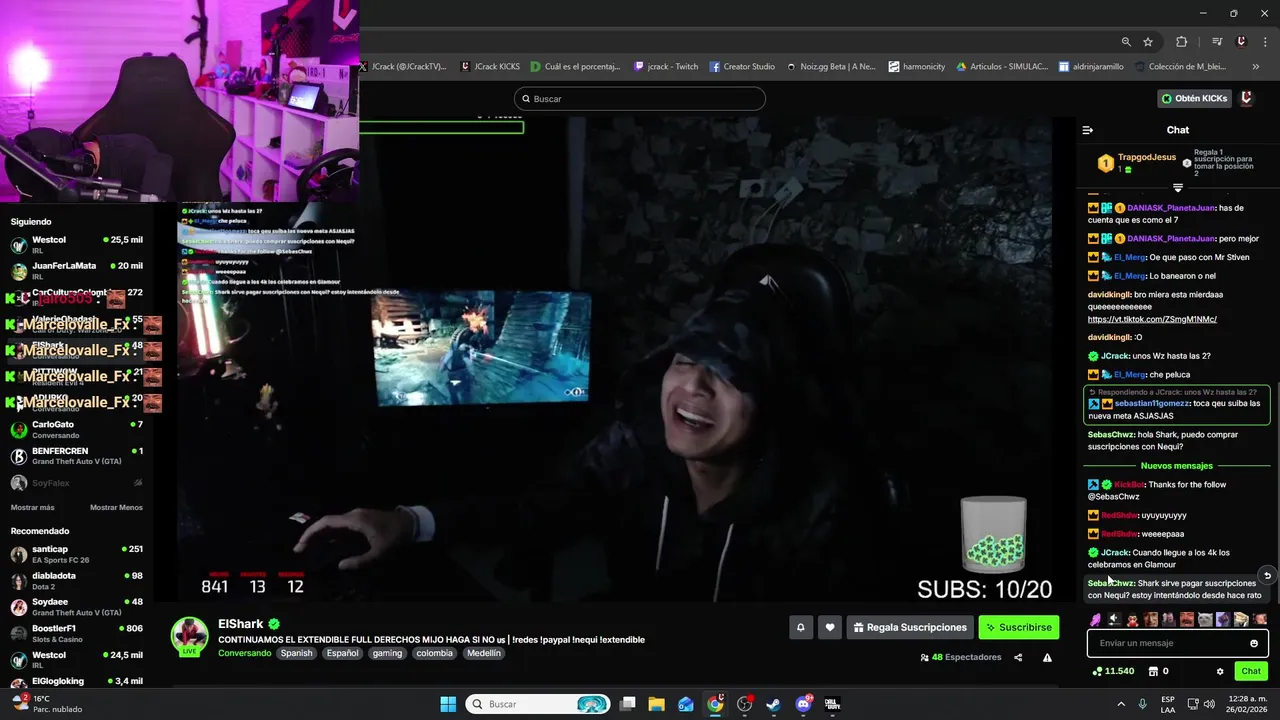The width and height of the screenshot is (1280, 720).
Task: Select the gray cat emote in quick emote bar
Action: click(1204, 619)
